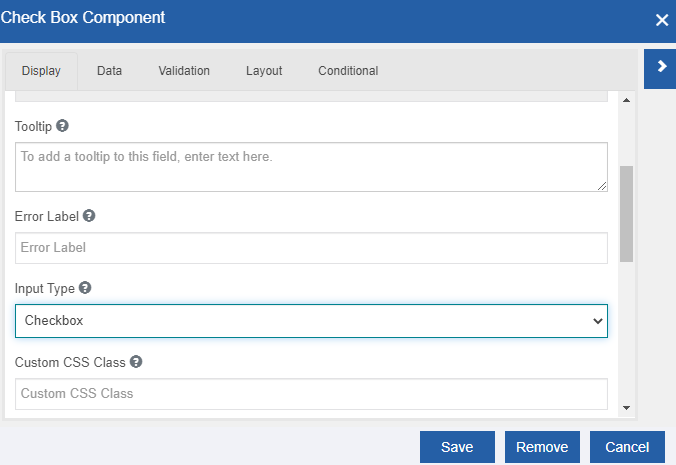
Task: Click the scrollbar down arrow
Action: point(626,408)
